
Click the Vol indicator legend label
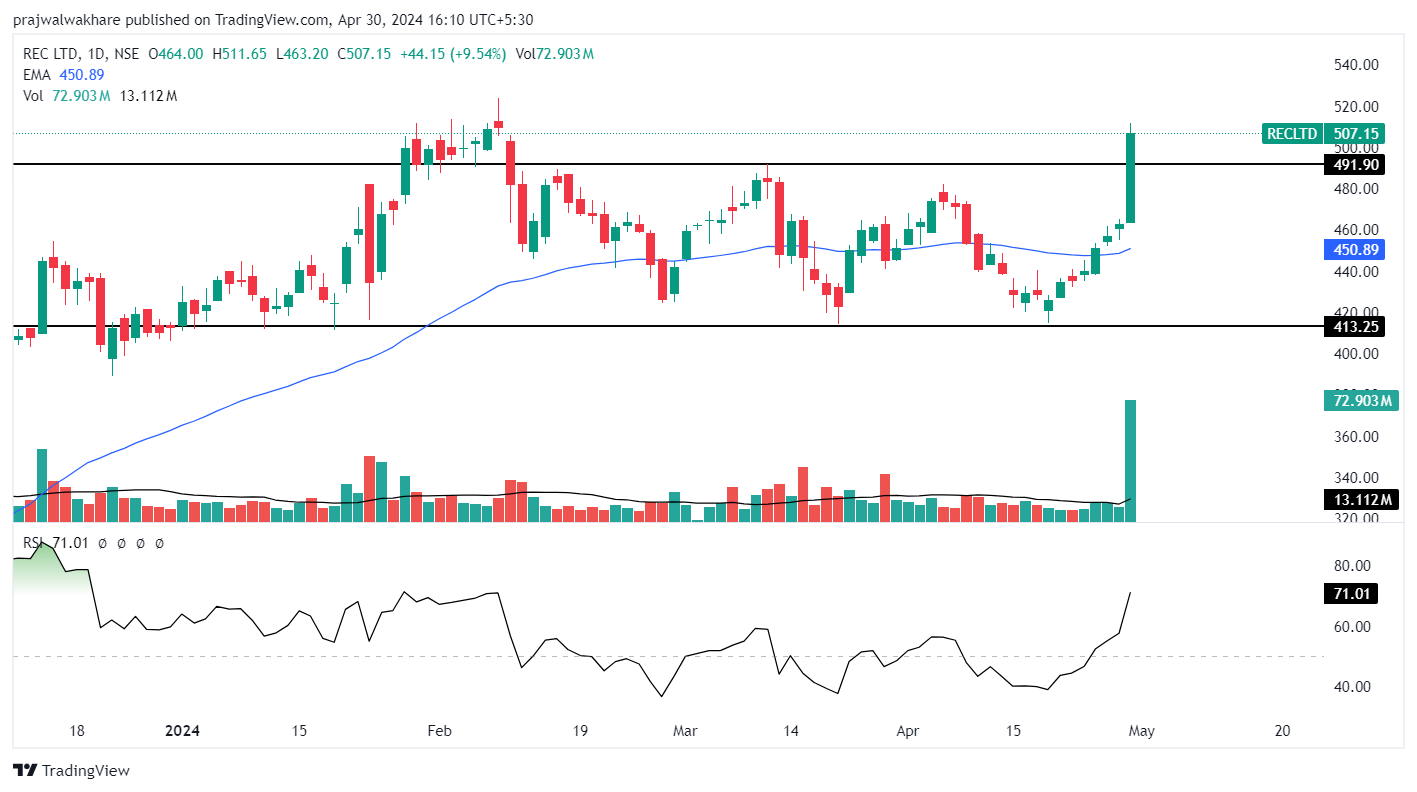[x=35, y=96]
